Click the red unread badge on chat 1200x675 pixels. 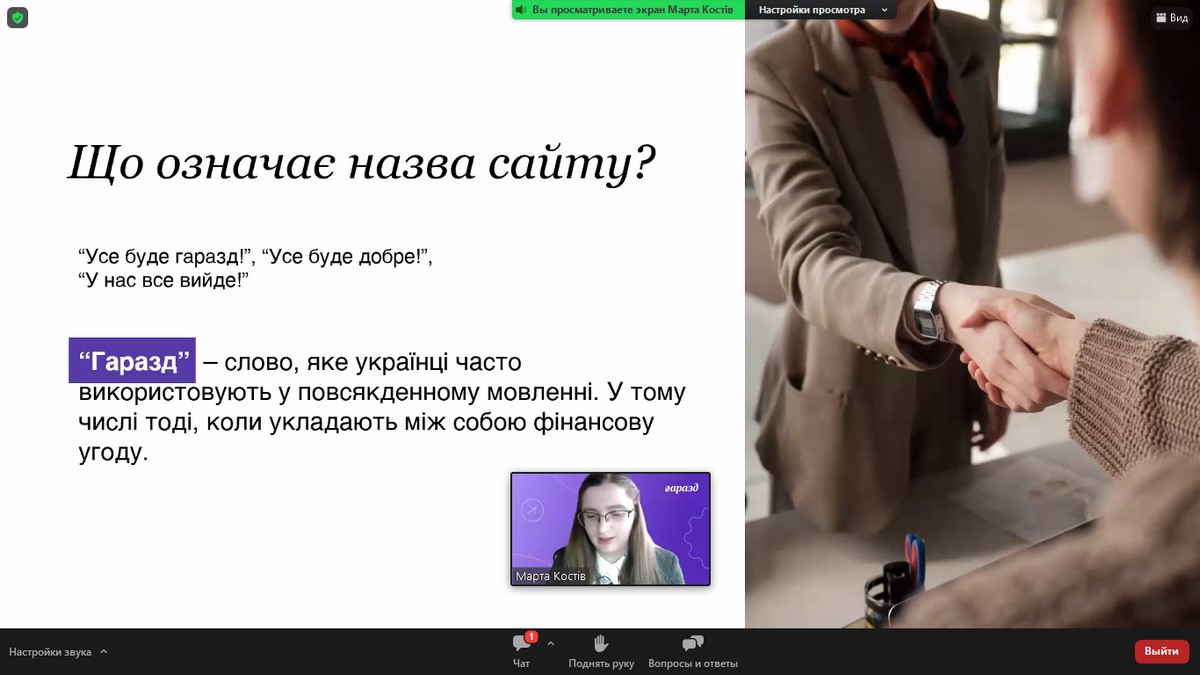click(x=531, y=636)
